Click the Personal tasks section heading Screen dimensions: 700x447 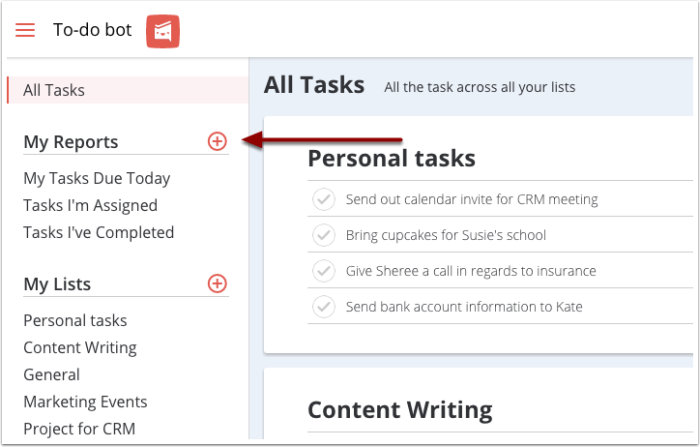[x=391, y=158]
